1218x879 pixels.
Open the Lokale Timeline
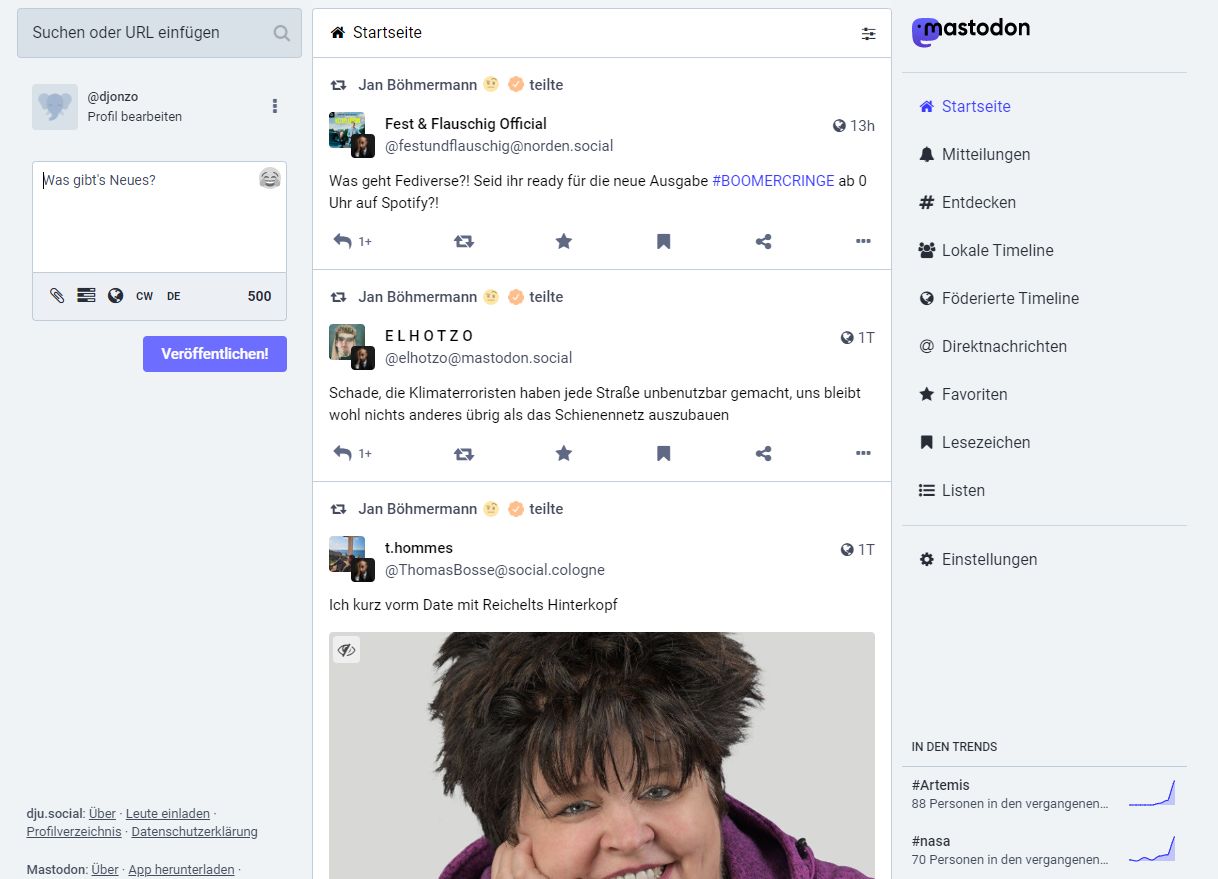coord(985,250)
